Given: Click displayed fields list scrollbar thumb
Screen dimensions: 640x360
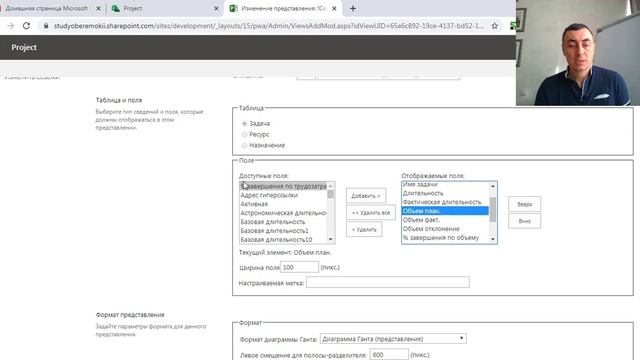Looking at the screenshot, I should (x=493, y=209).
